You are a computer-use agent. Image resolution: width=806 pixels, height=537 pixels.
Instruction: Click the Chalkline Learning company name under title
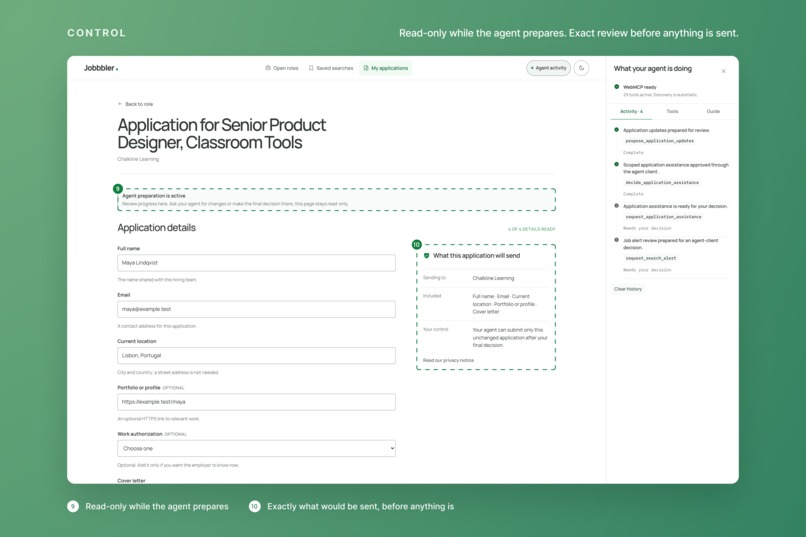click(x=138, y=159)
